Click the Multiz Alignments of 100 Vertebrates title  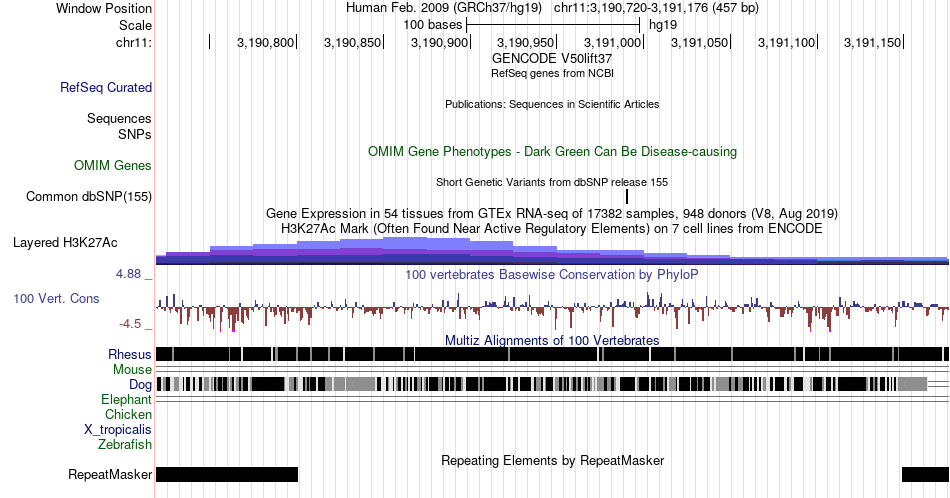[552, 340]
